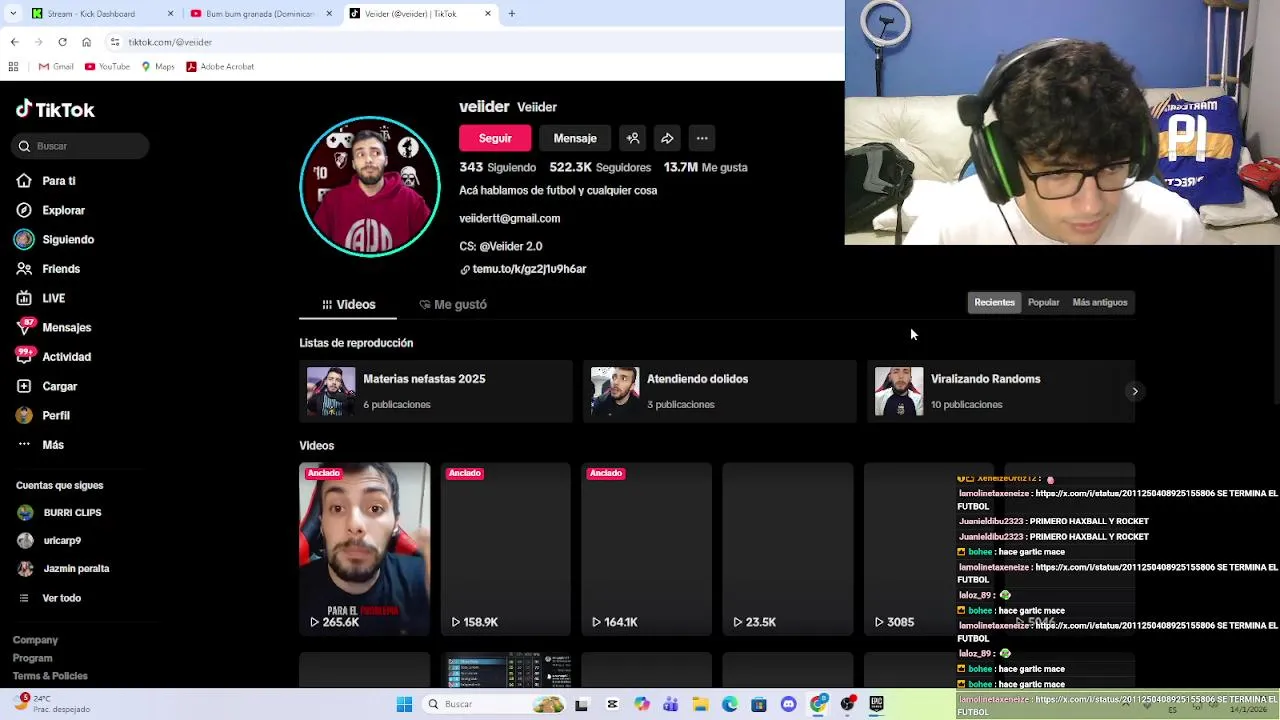Open the pinned video with 265.6K views
This screenshot has width=1280, height=720.
click(364, 549)
